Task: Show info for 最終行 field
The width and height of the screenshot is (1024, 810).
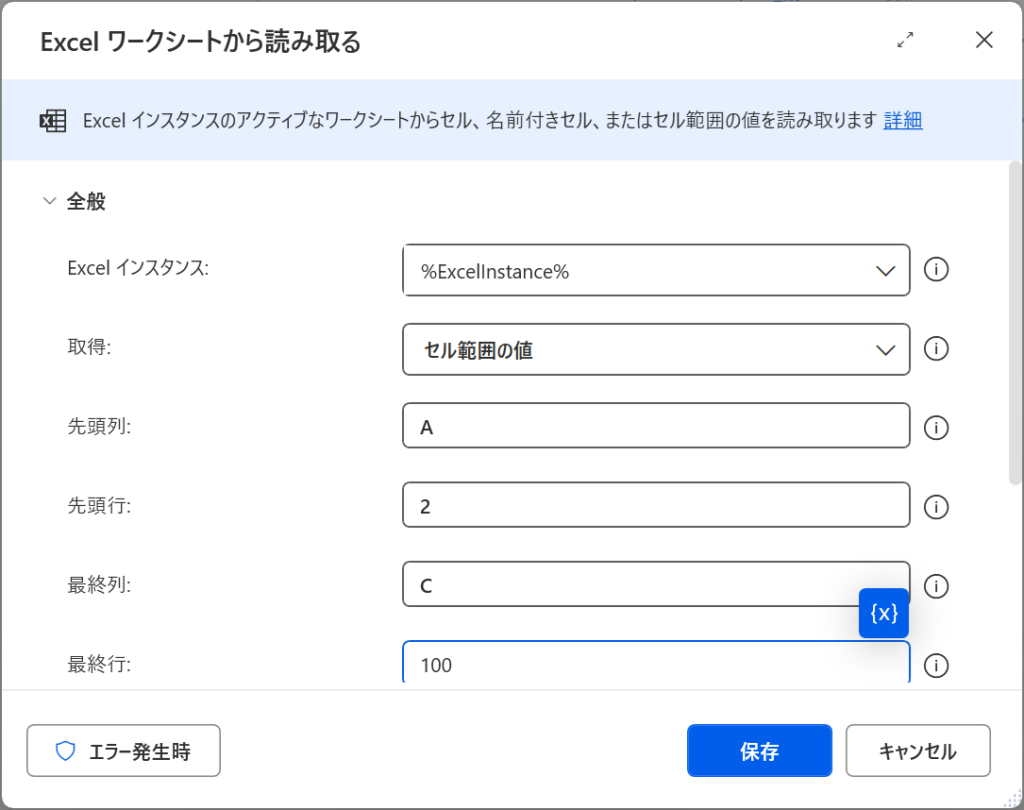Action: (936, 666)
